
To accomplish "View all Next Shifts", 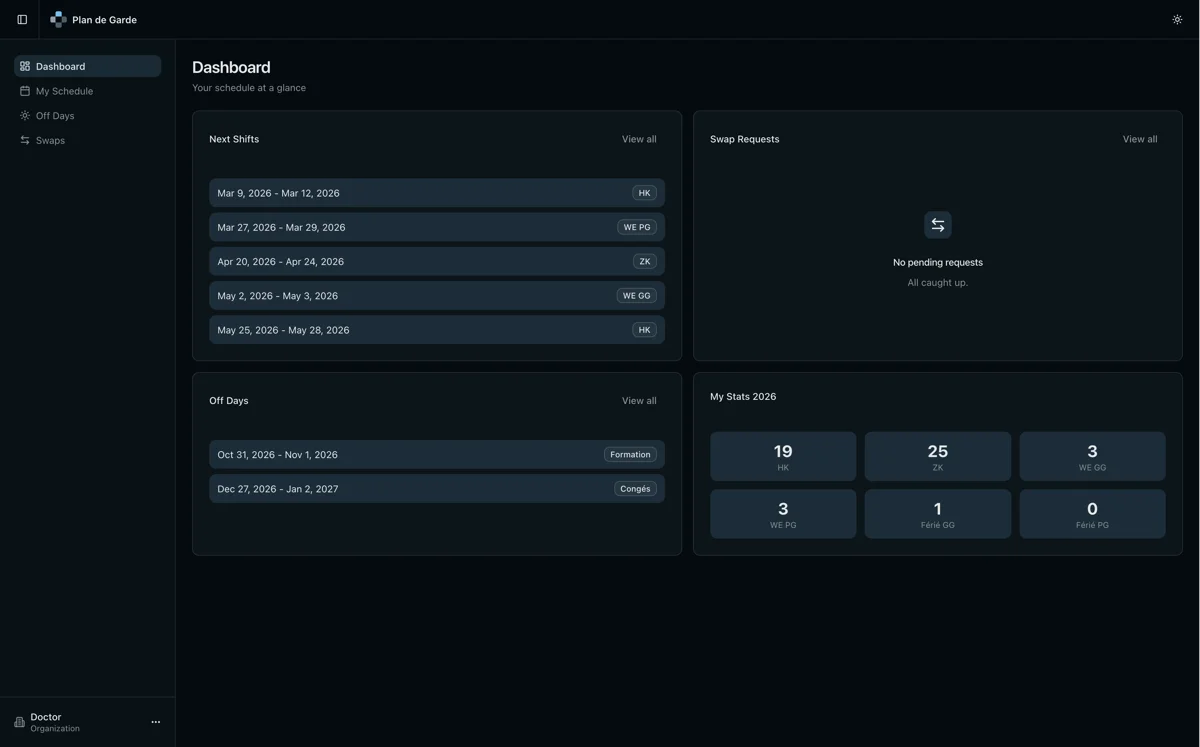I will (x=639, y=139).
